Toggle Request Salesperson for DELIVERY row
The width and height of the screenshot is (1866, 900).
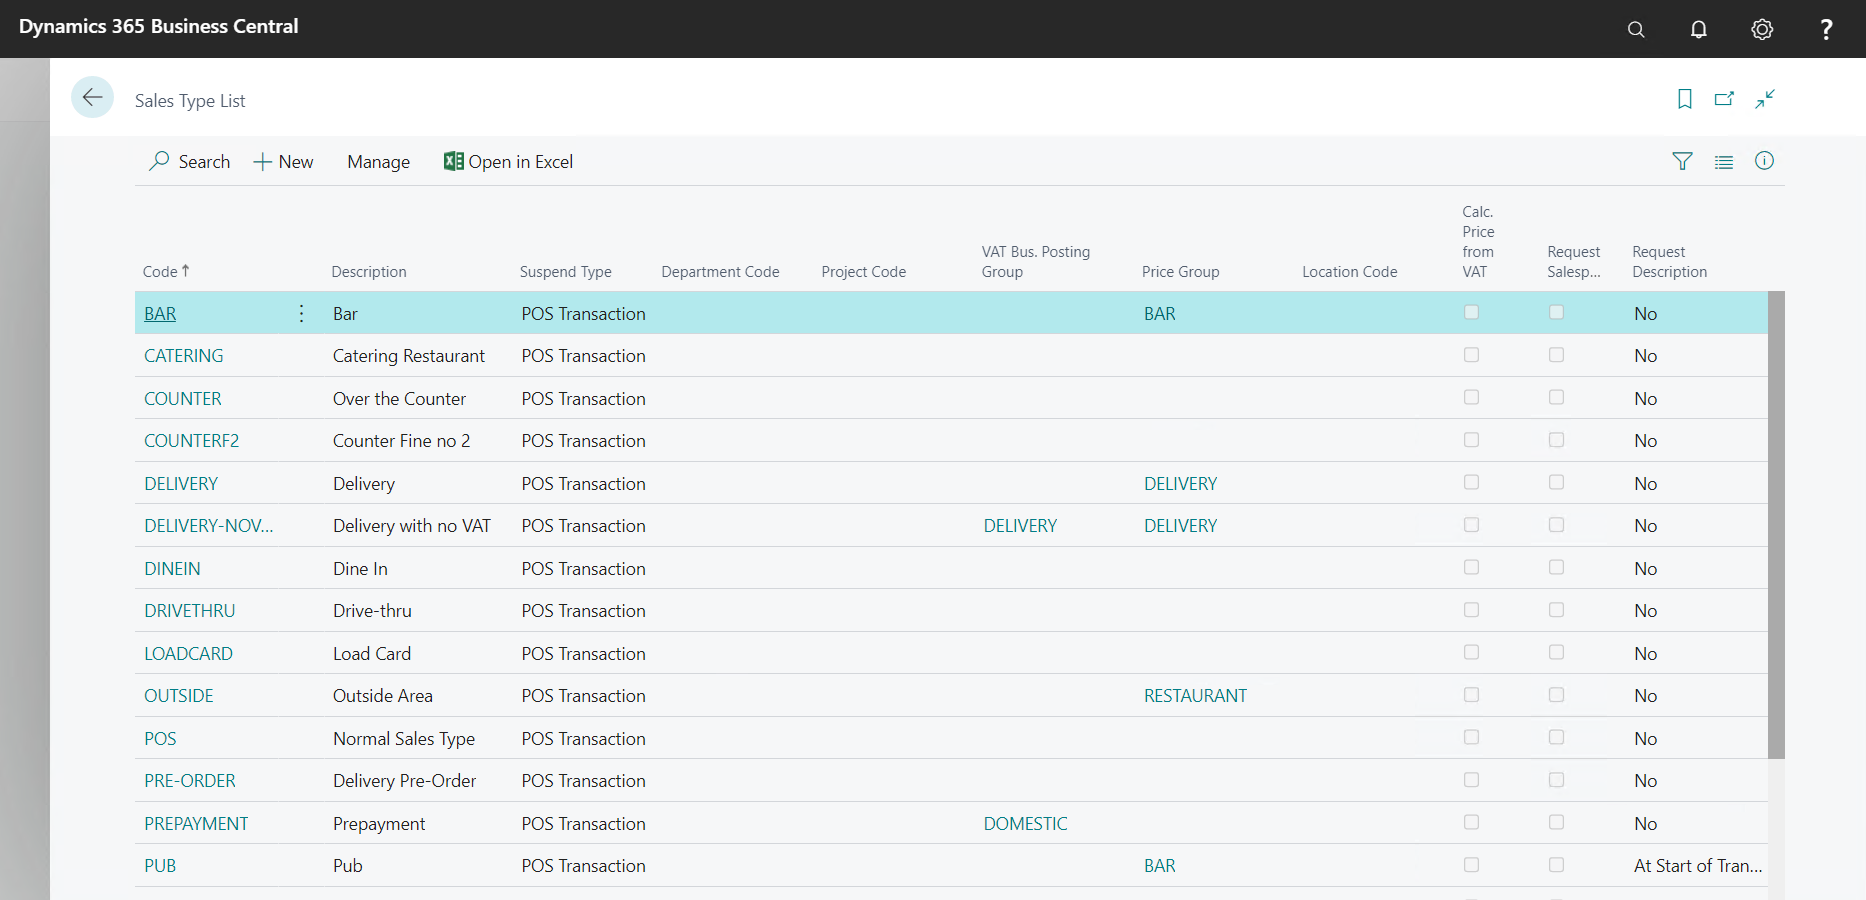[x=1556, y=482]
